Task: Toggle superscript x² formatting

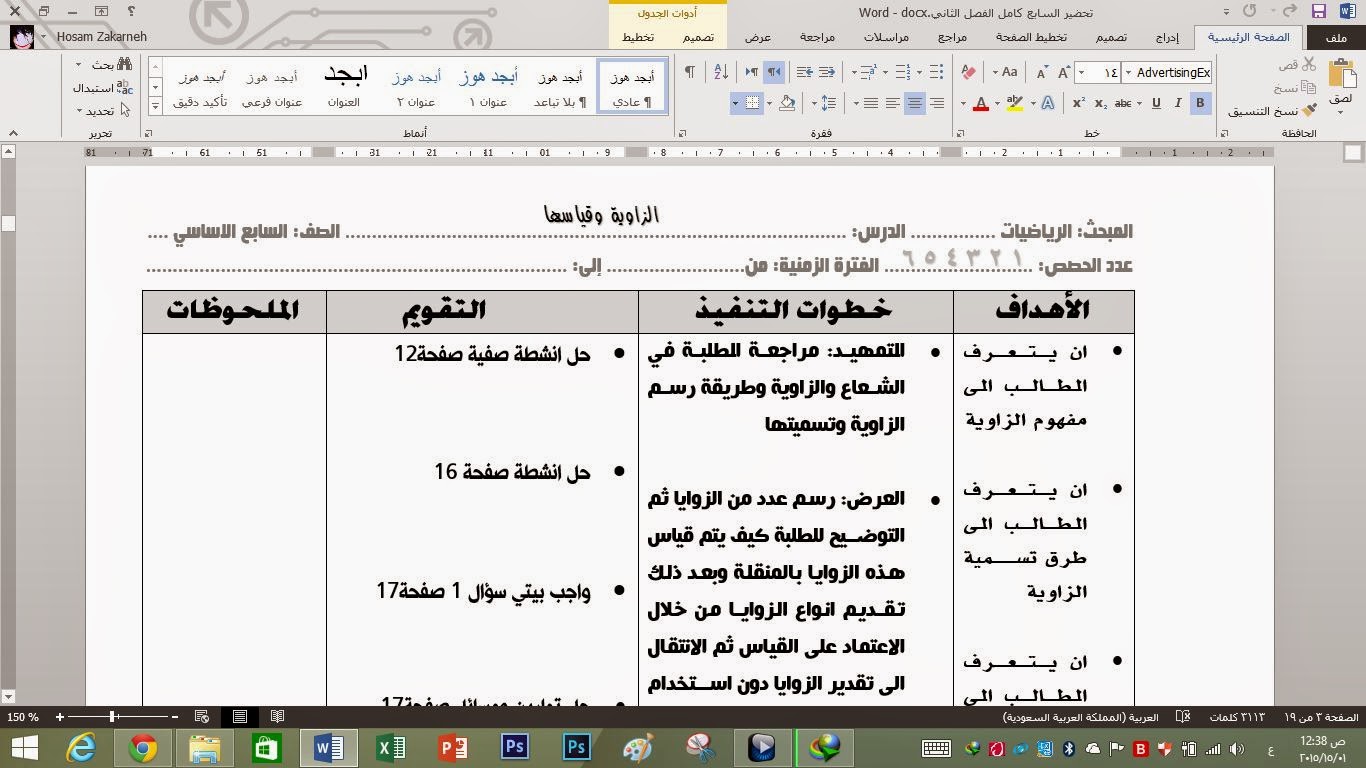Action: pos(1079,103)
